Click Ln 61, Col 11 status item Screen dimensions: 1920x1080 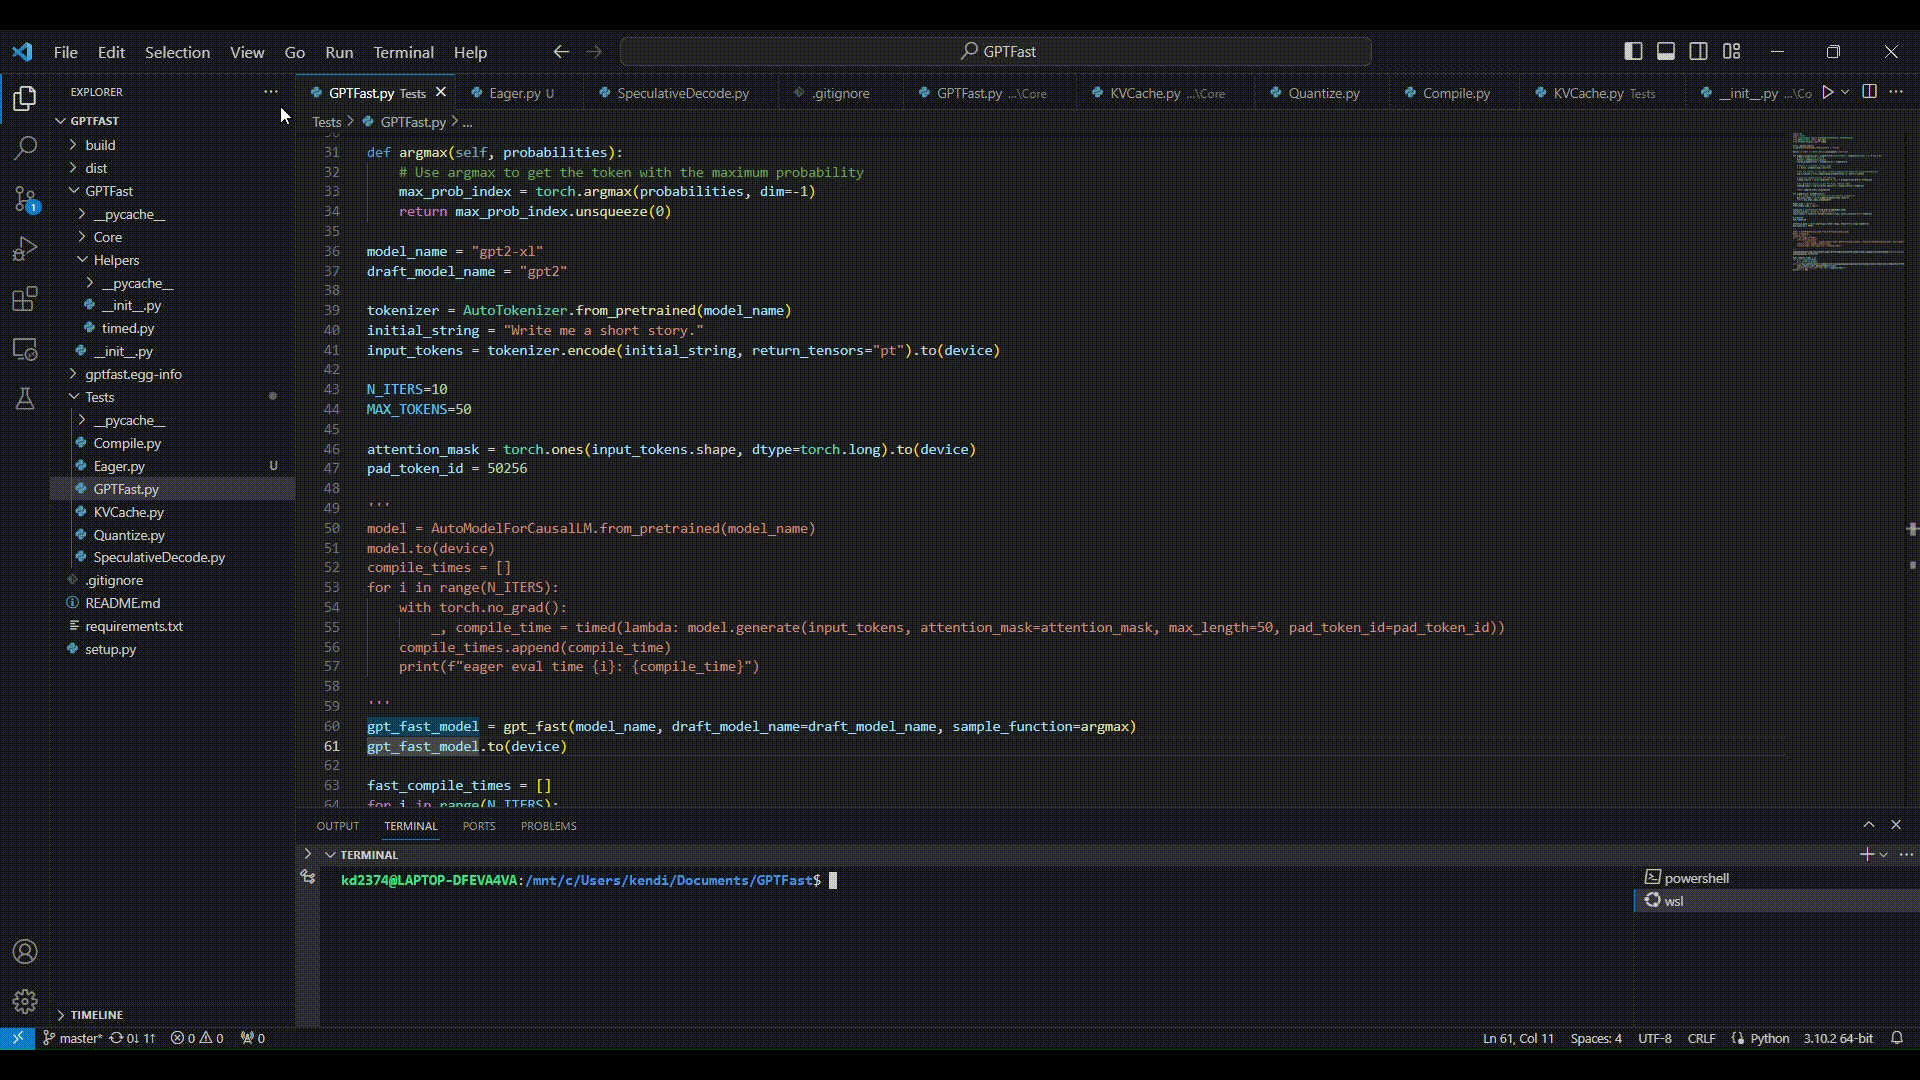pos(1518,1038)
